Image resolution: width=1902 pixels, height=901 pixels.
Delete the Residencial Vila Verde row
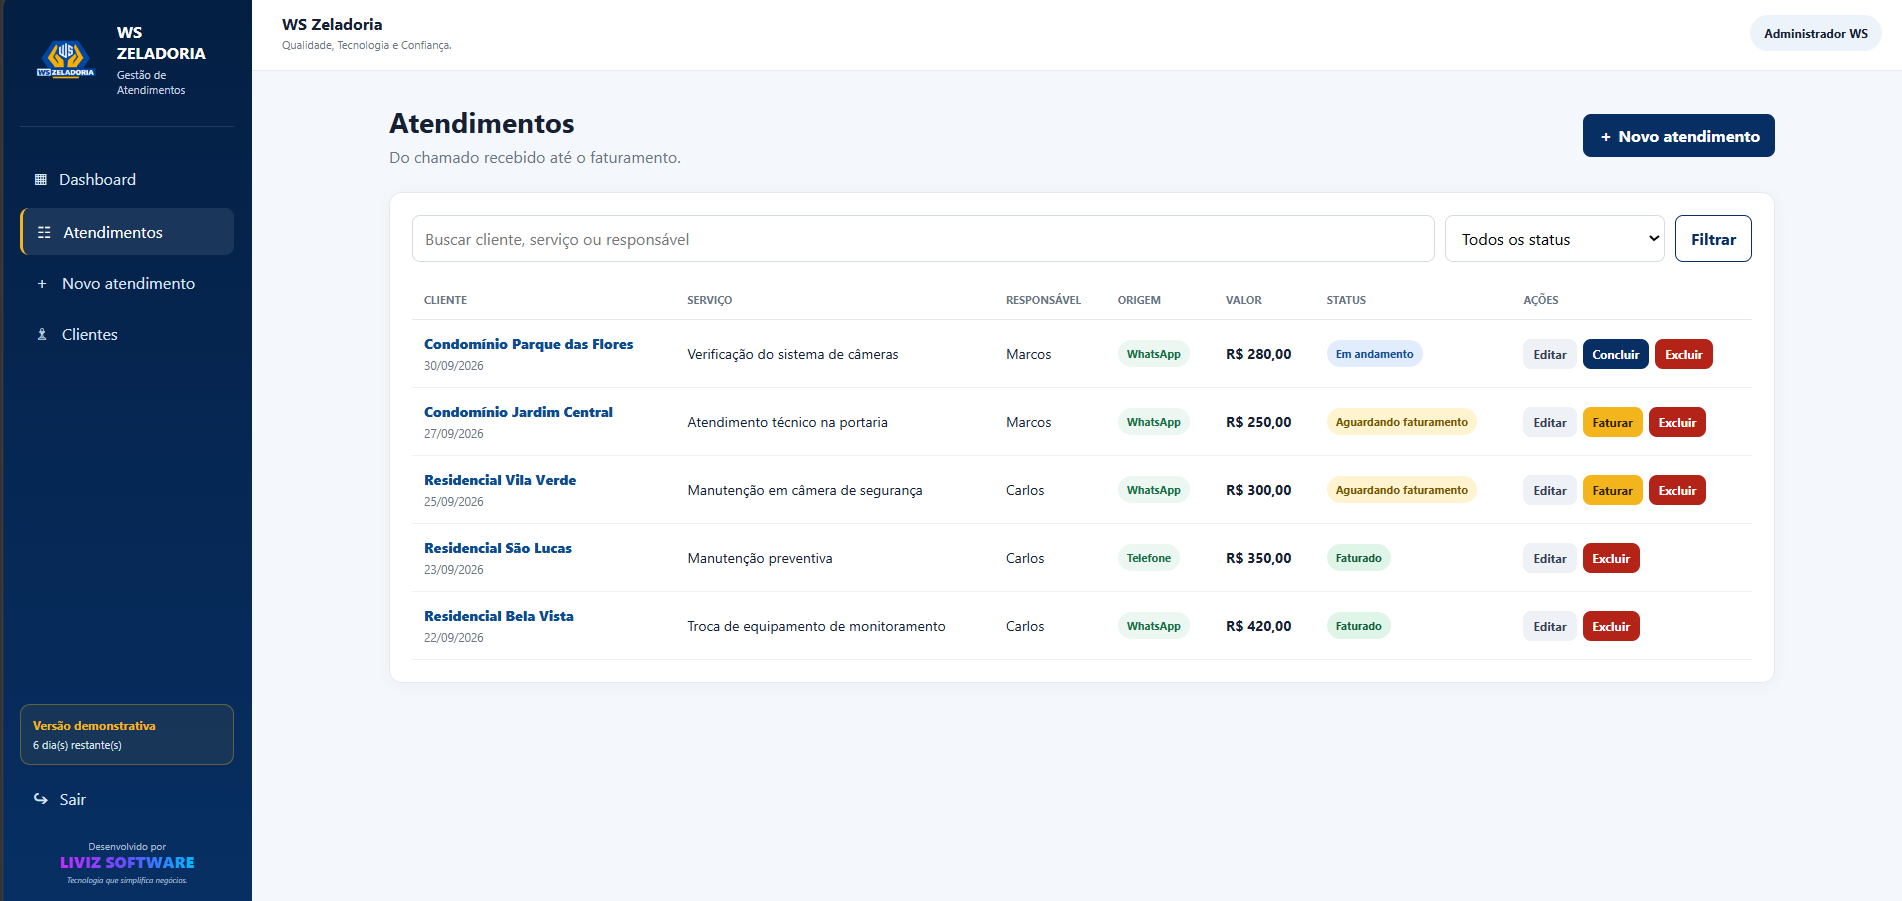[1677, 490]
